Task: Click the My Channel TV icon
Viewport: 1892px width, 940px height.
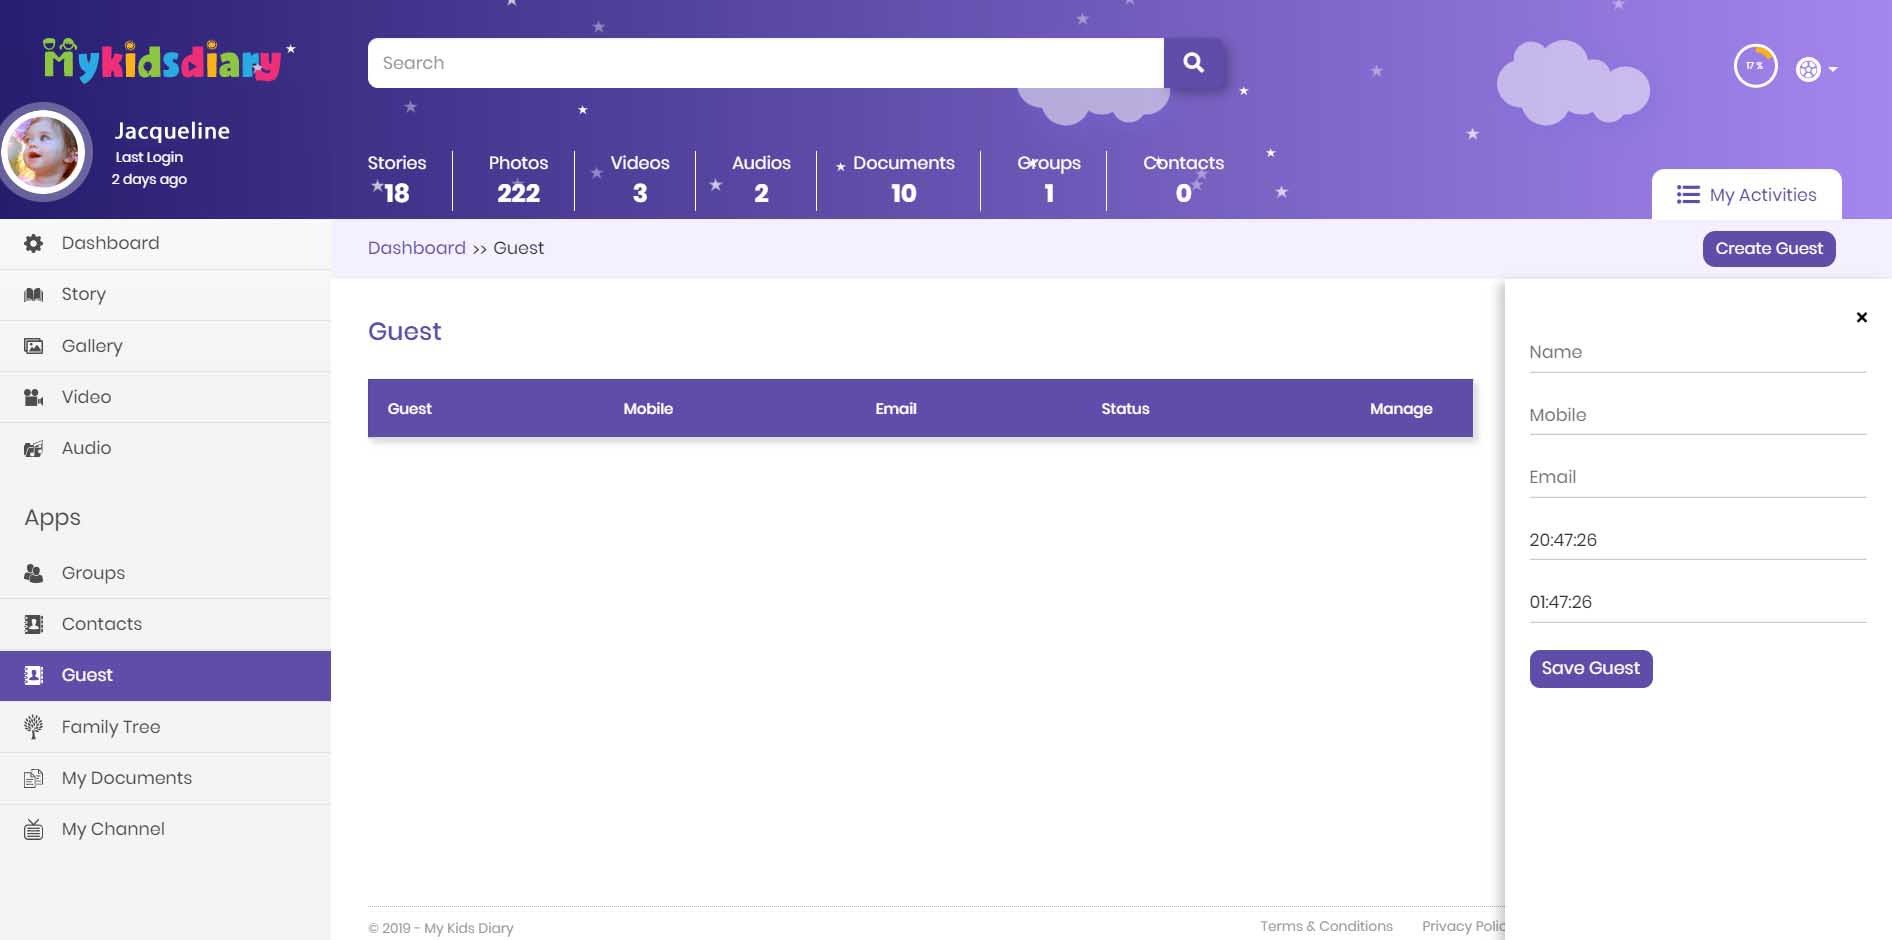Action: pos(34,829)
